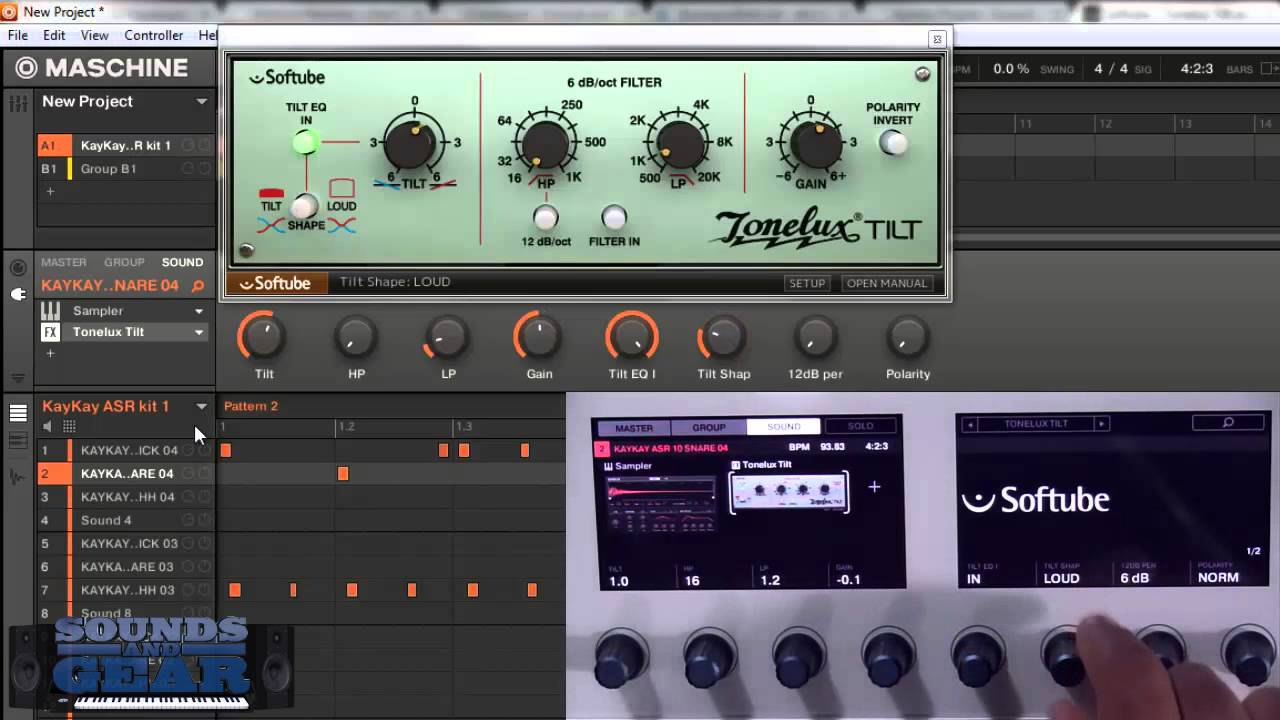Switch to the GROUP tab
1280x720 pixels.
click(x=124, y=262)
